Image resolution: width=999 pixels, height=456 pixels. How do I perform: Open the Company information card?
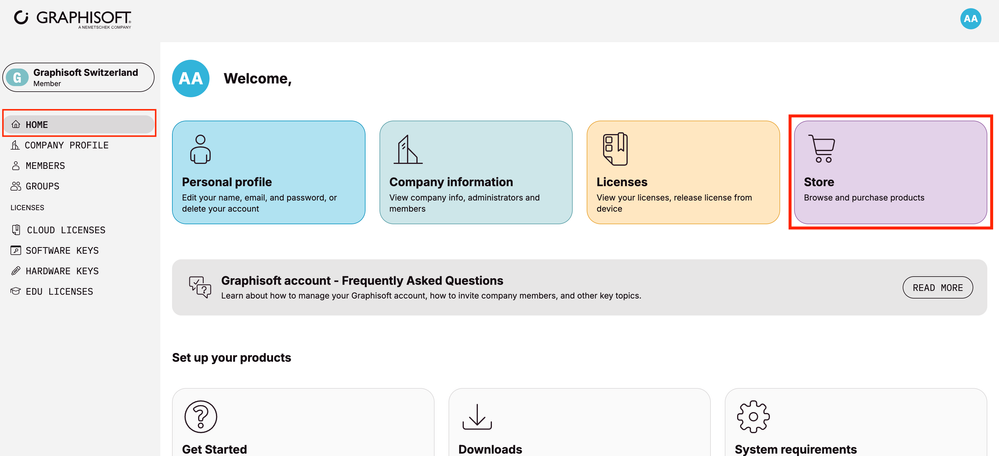[476, 172]
